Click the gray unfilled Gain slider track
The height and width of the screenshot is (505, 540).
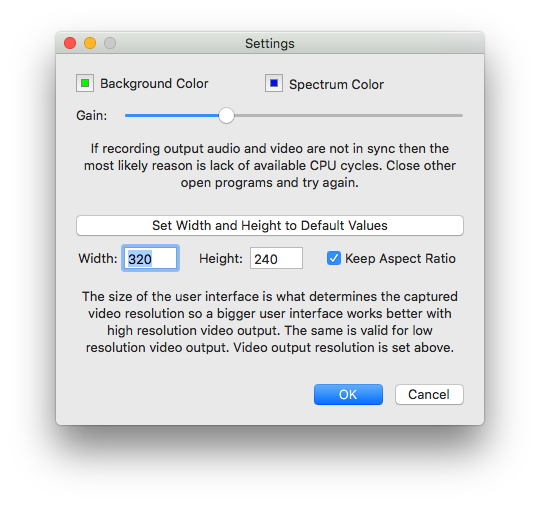(349, 115)
